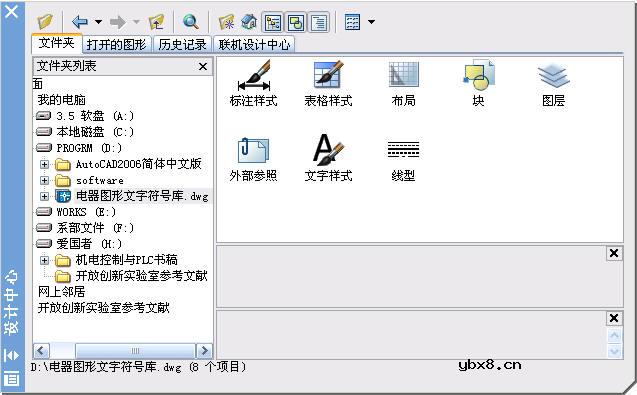The image size is (637, 395).
Task: Go up one folder level
Action: tap(156, 22)
